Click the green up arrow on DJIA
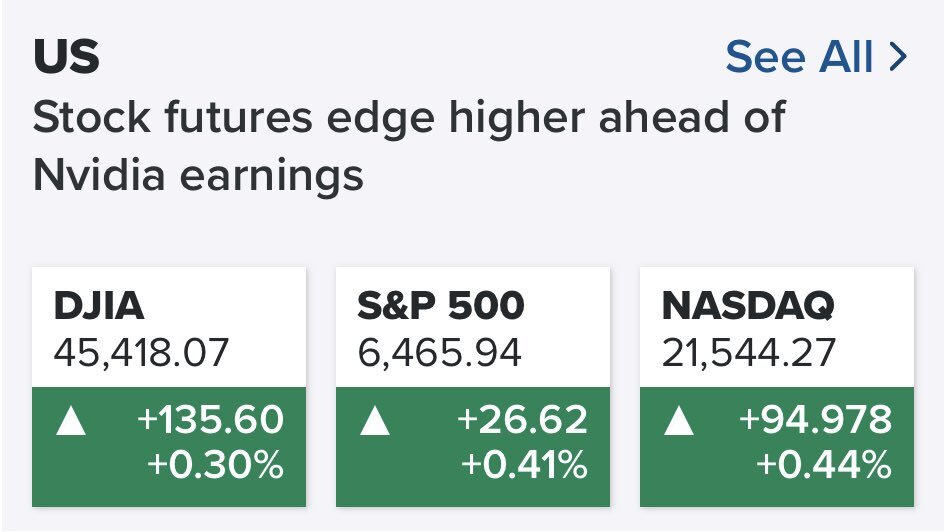Viewport: 946px width, 532px height. [70, 421]
